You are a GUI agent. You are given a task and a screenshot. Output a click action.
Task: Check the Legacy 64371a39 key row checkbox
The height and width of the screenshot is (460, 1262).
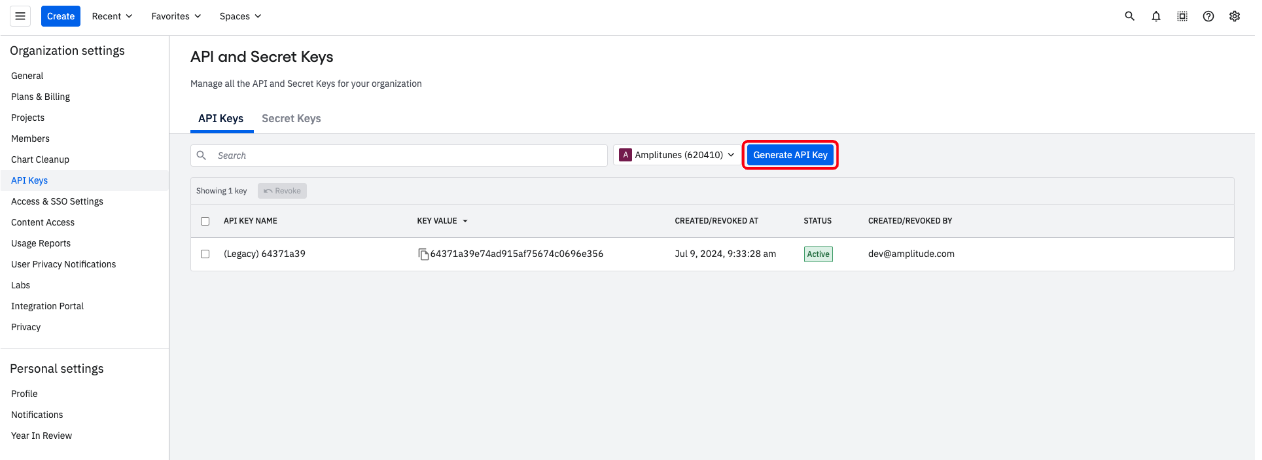[x=205, y=254]
